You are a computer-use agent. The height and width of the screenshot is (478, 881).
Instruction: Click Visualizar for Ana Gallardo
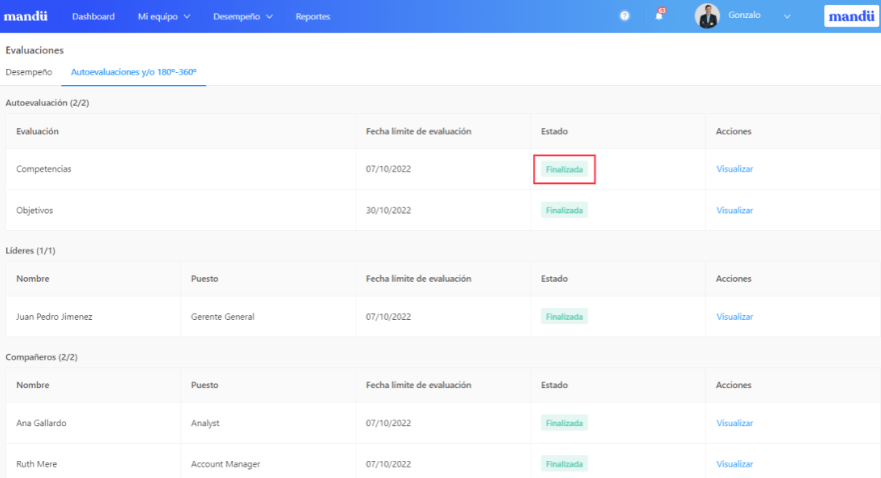pyautogui.click(x=734, y=423)
